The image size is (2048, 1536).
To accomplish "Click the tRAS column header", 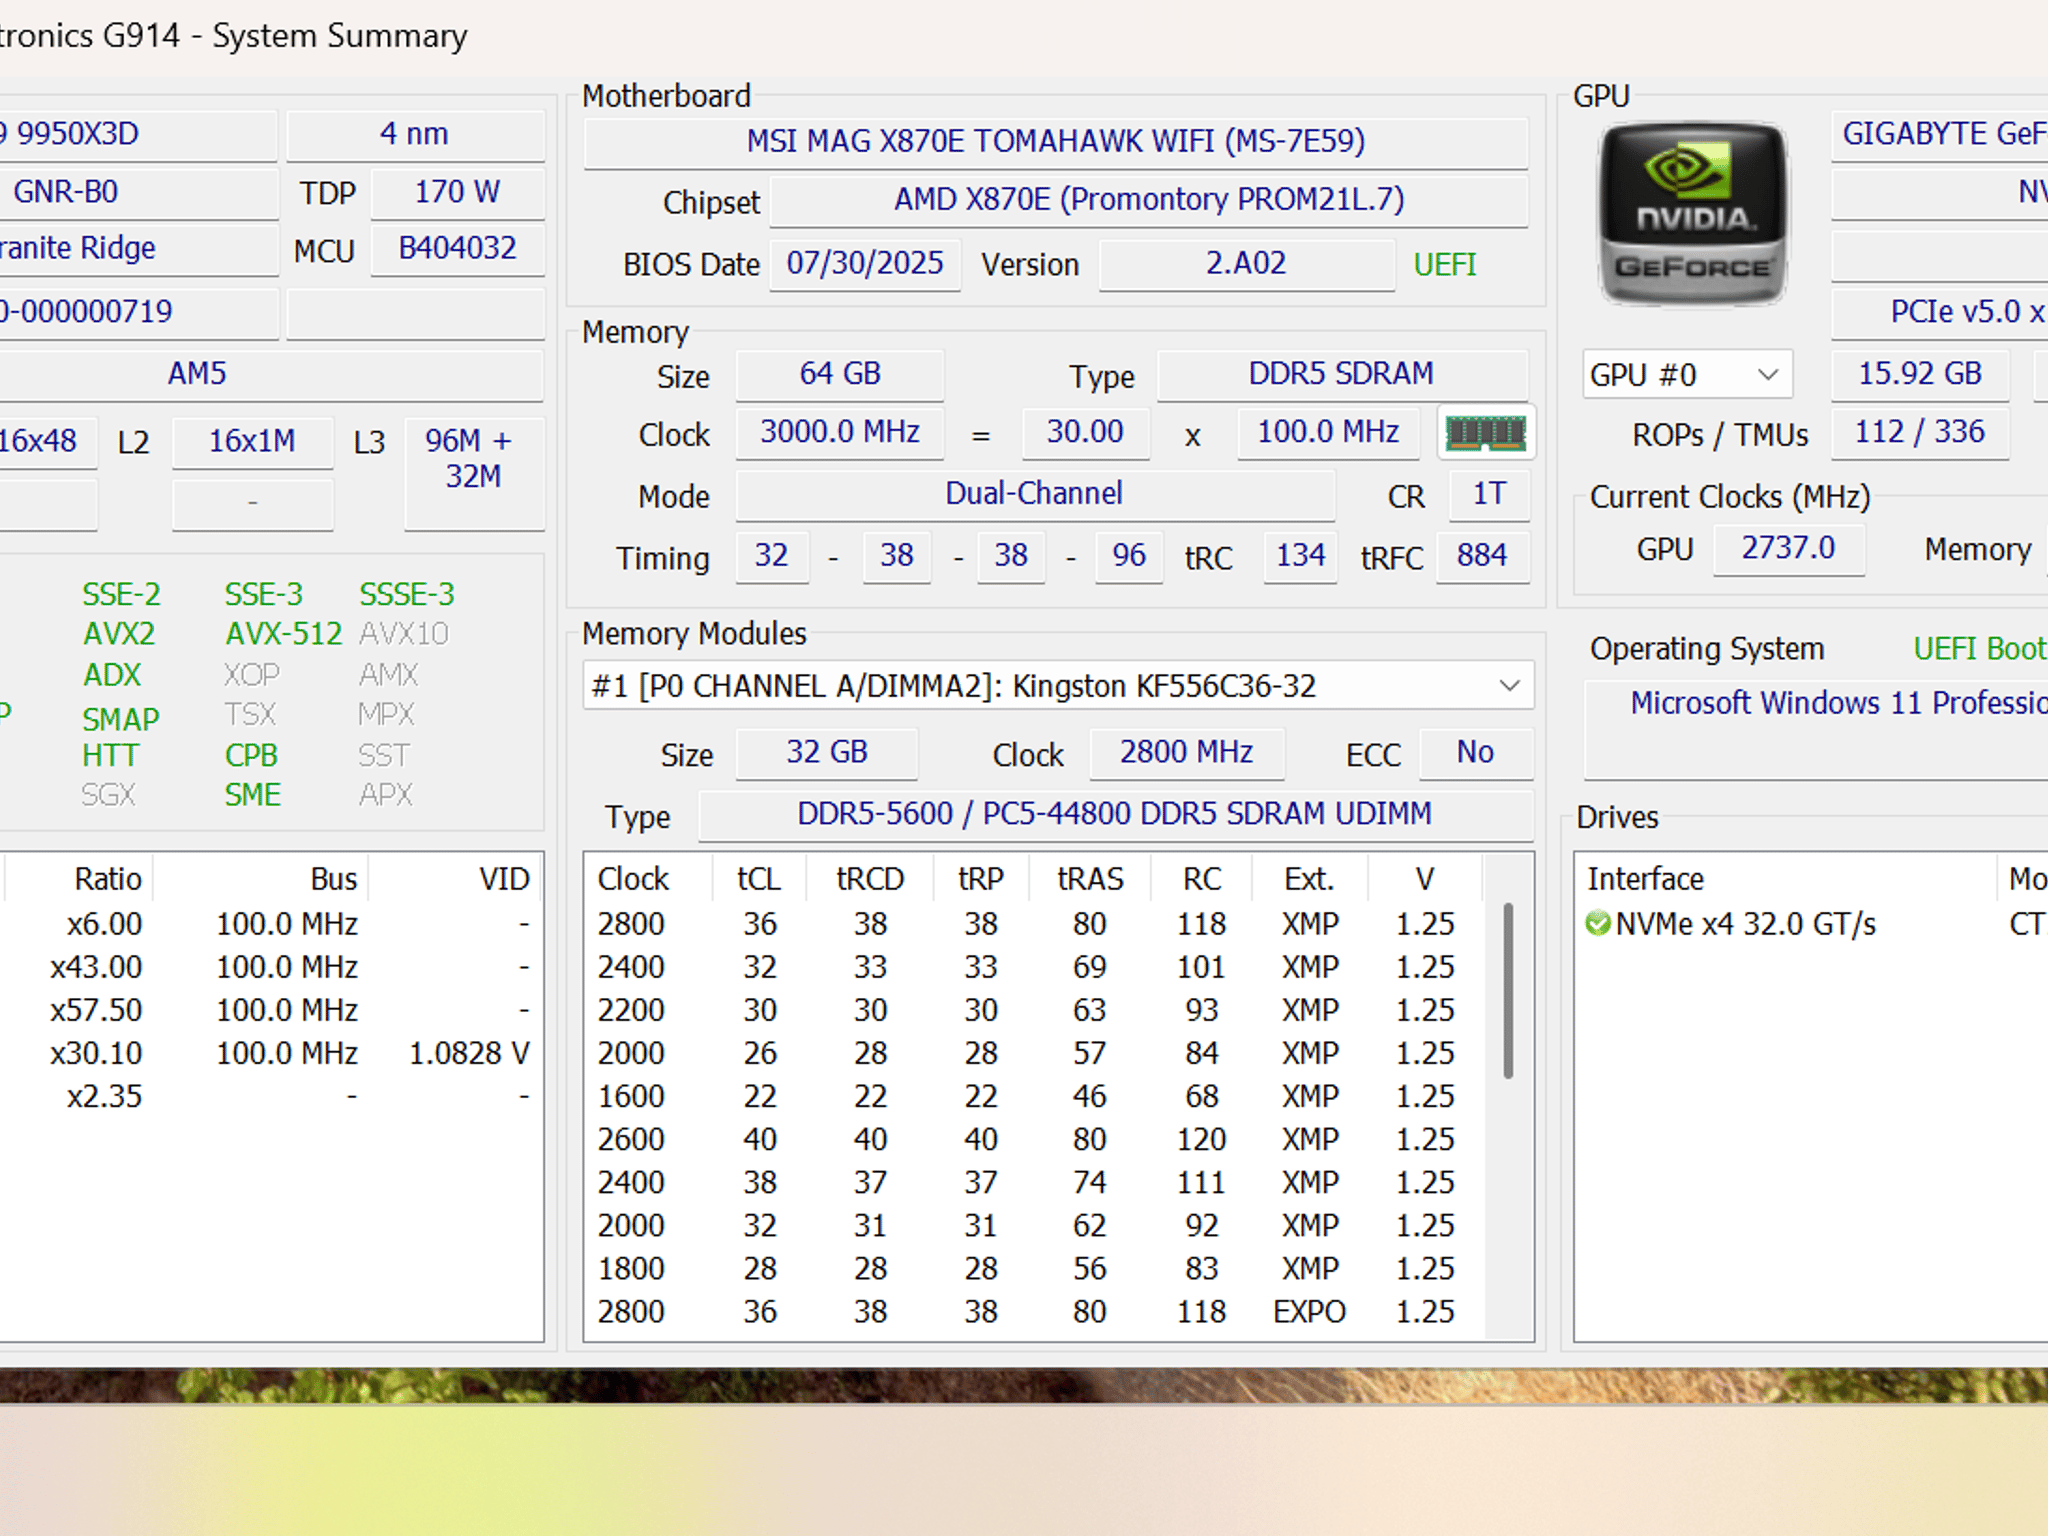I will point(1090,880).
